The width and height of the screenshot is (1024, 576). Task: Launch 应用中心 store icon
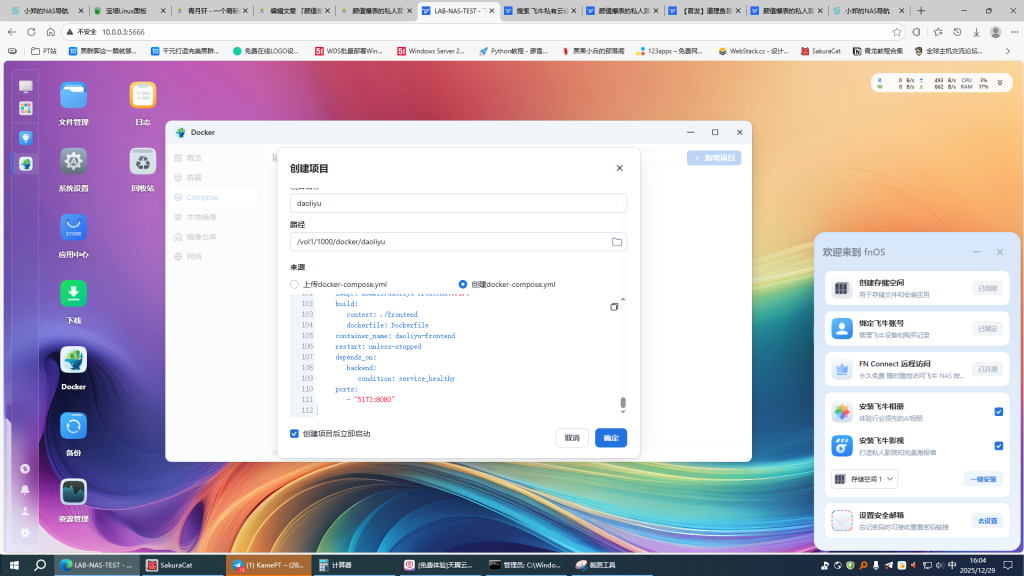pos(73,227)
